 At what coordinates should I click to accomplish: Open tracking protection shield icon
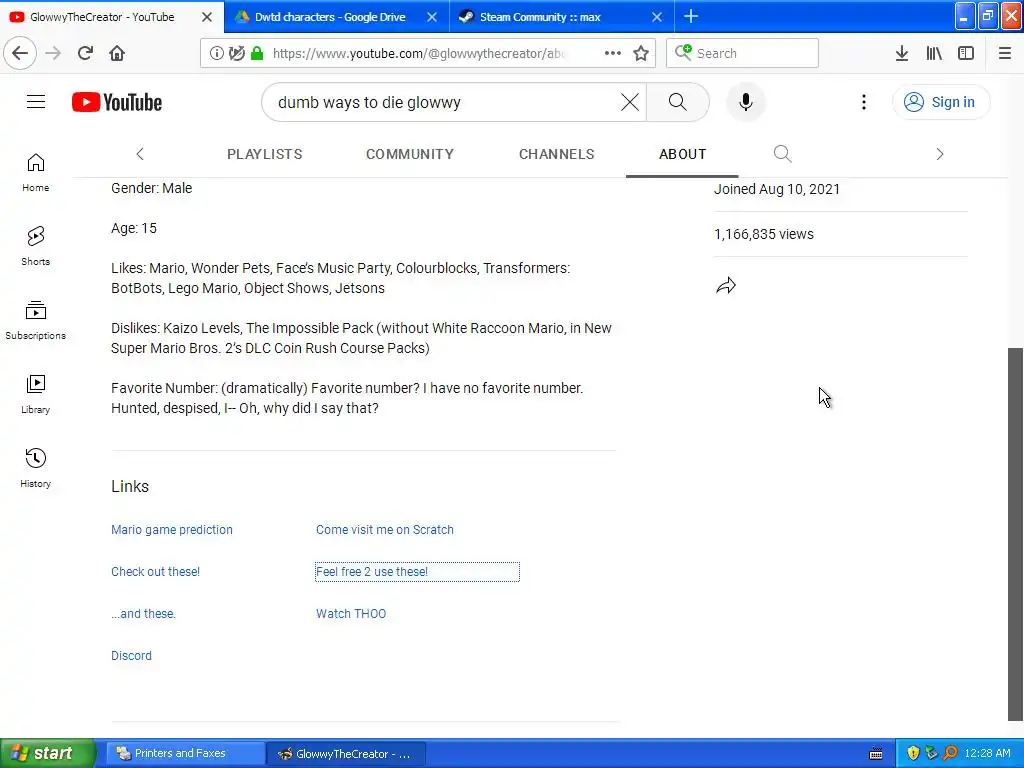click(236, 53)
